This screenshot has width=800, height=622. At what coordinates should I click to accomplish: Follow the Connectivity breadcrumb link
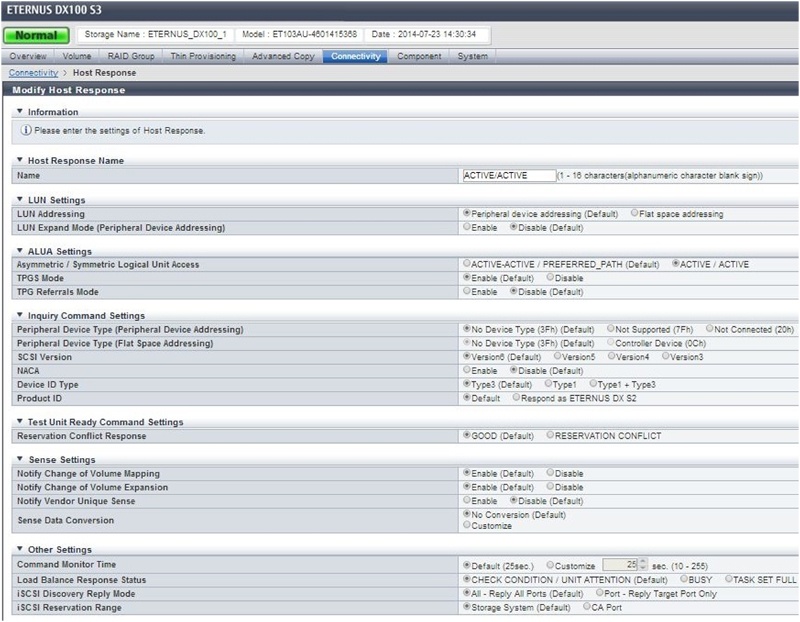coord(33,72)
